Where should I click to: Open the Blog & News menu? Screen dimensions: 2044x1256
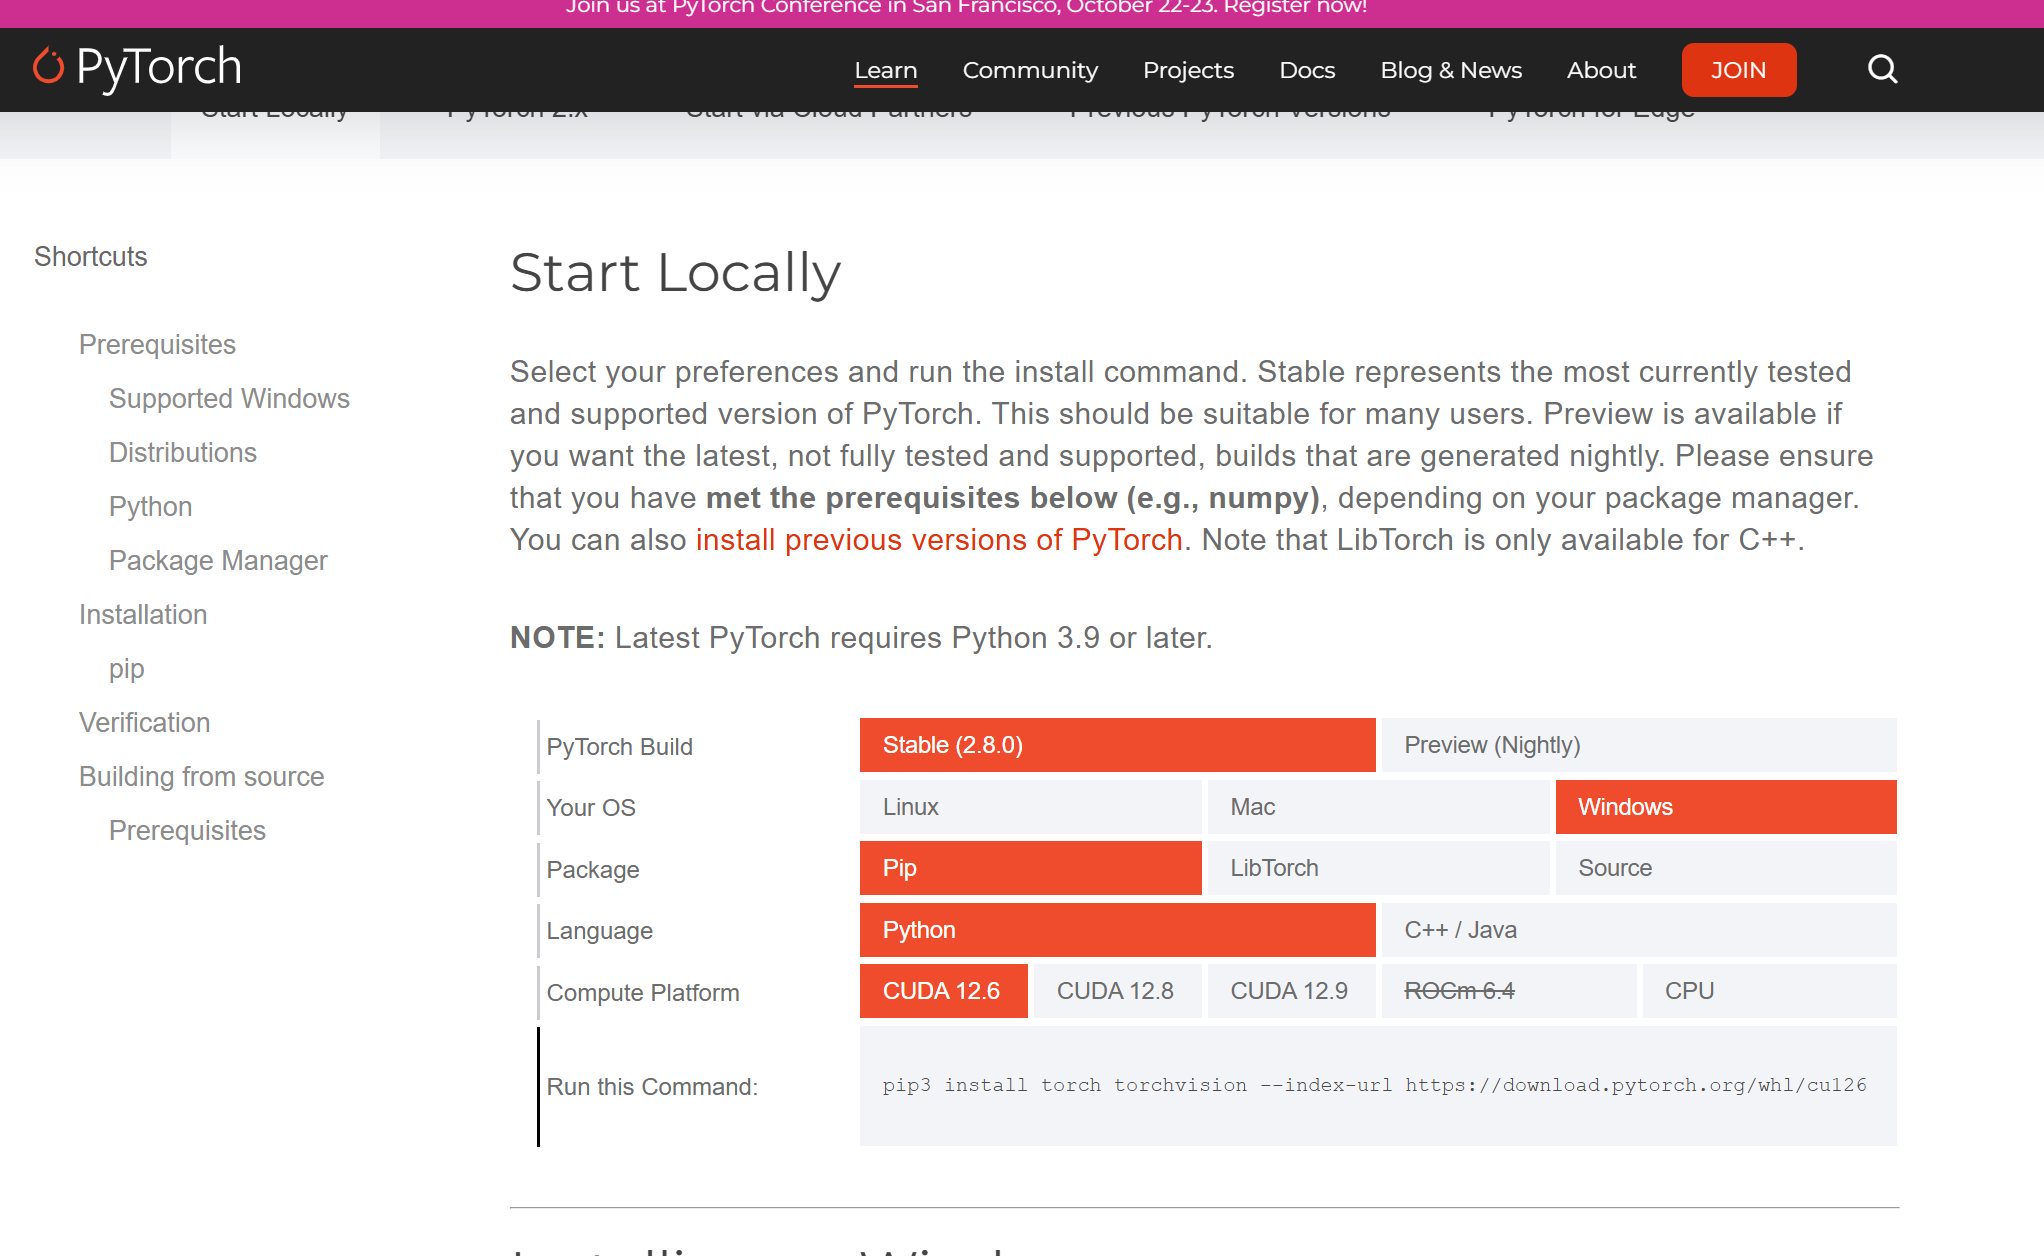coord(1451,70)
